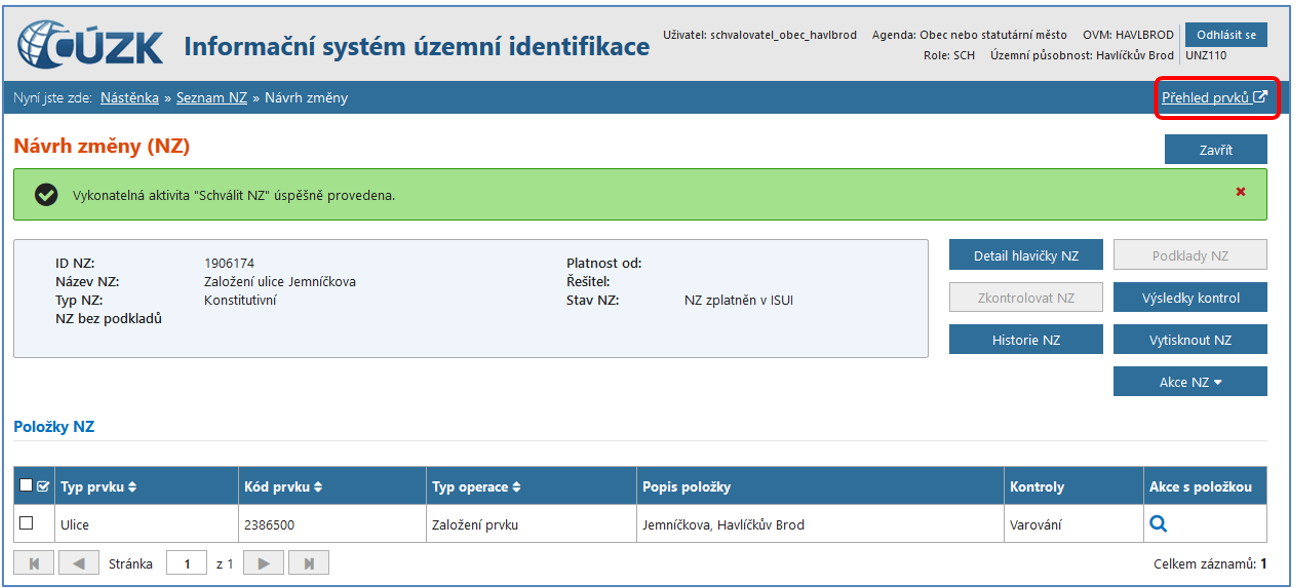Tick the checkbox for the Ulice row
1296x588 pixels.
pos(27,523)
